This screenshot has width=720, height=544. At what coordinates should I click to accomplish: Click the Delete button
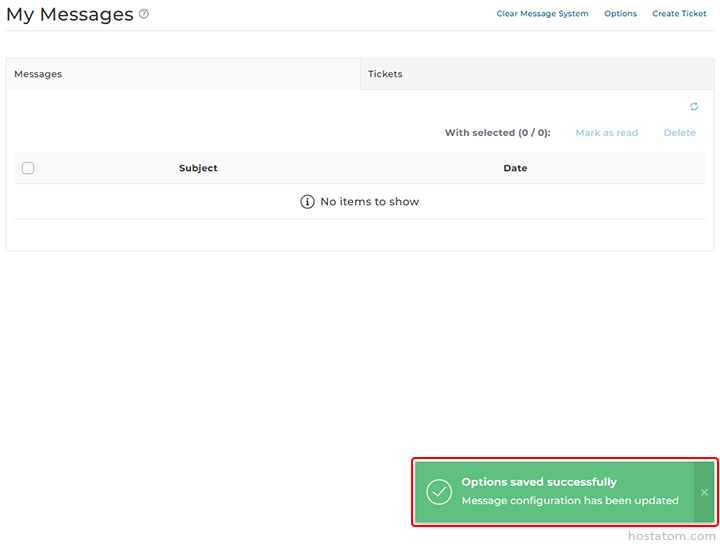[679, 133]
